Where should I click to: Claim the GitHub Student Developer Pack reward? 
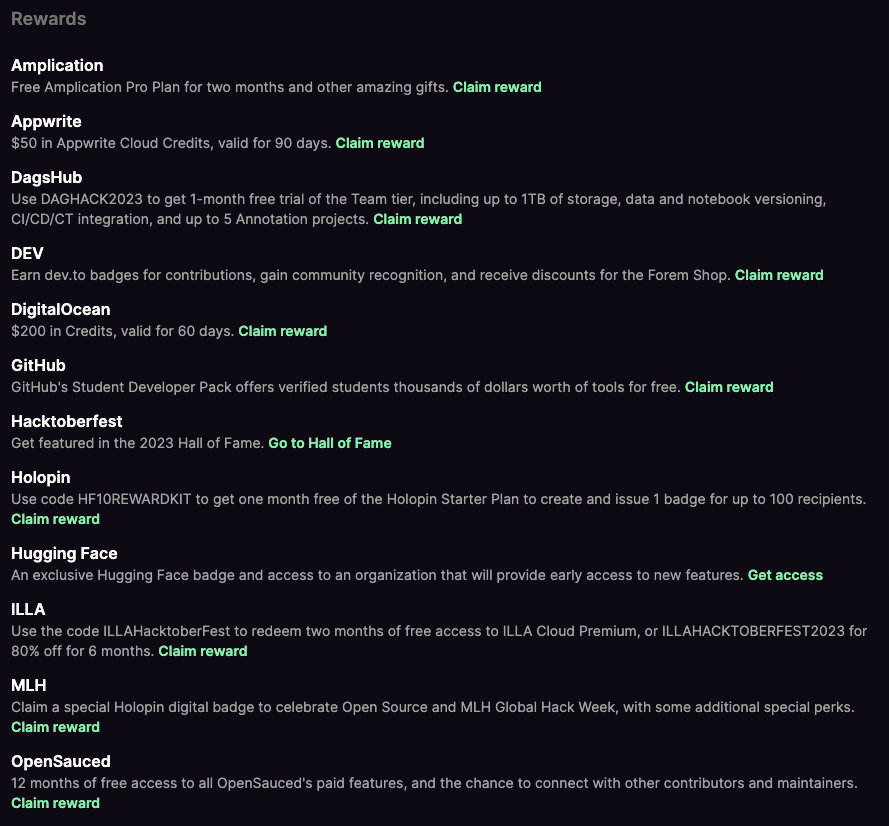point(729,388)
